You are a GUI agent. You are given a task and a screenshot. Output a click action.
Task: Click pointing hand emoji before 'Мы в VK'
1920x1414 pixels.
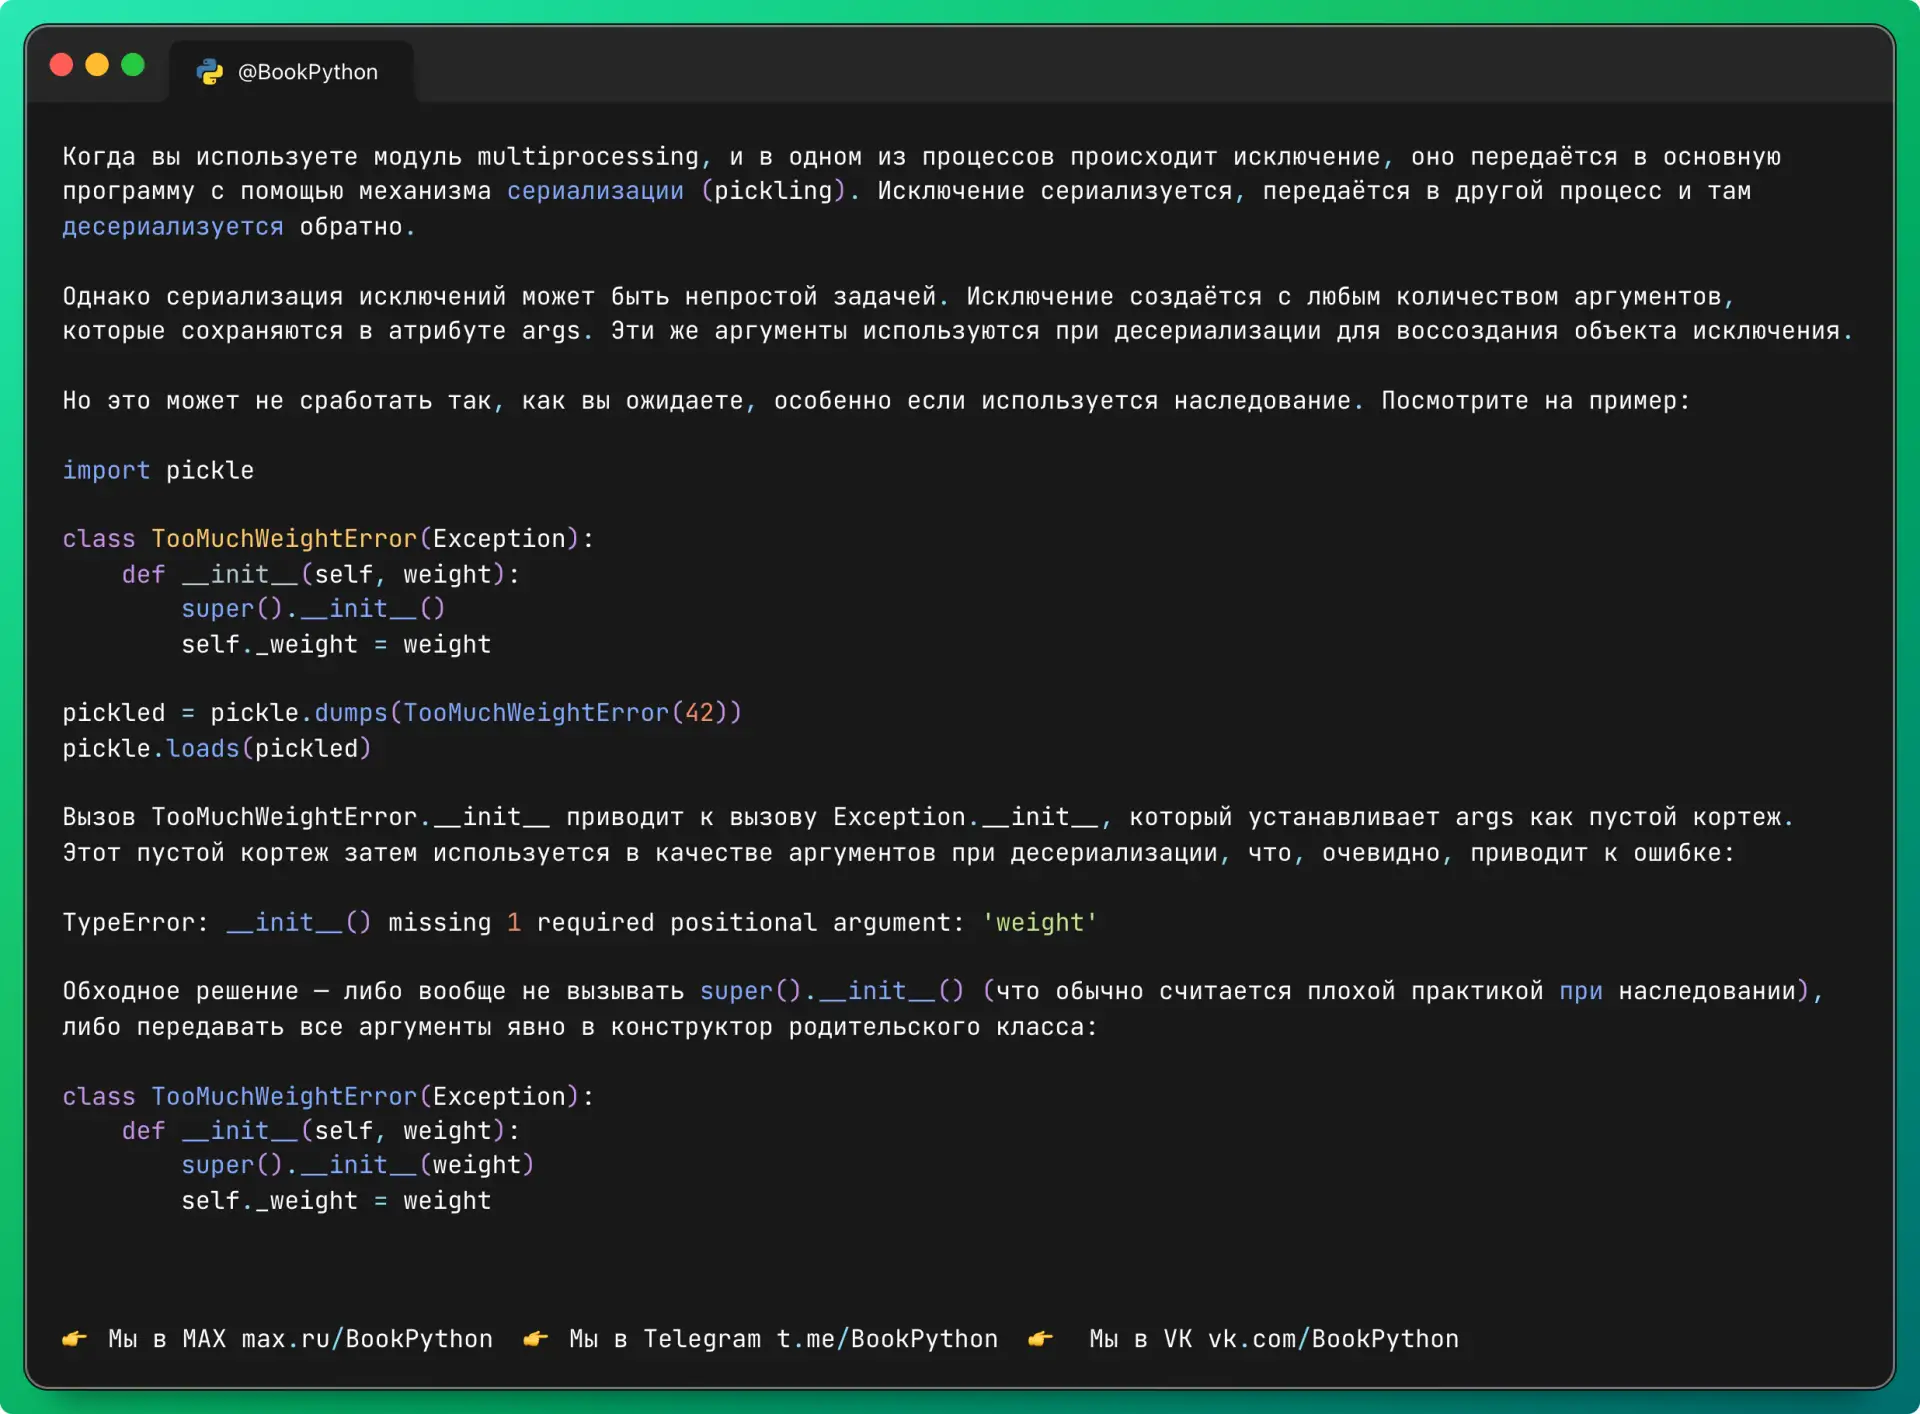(1041, 1339)
